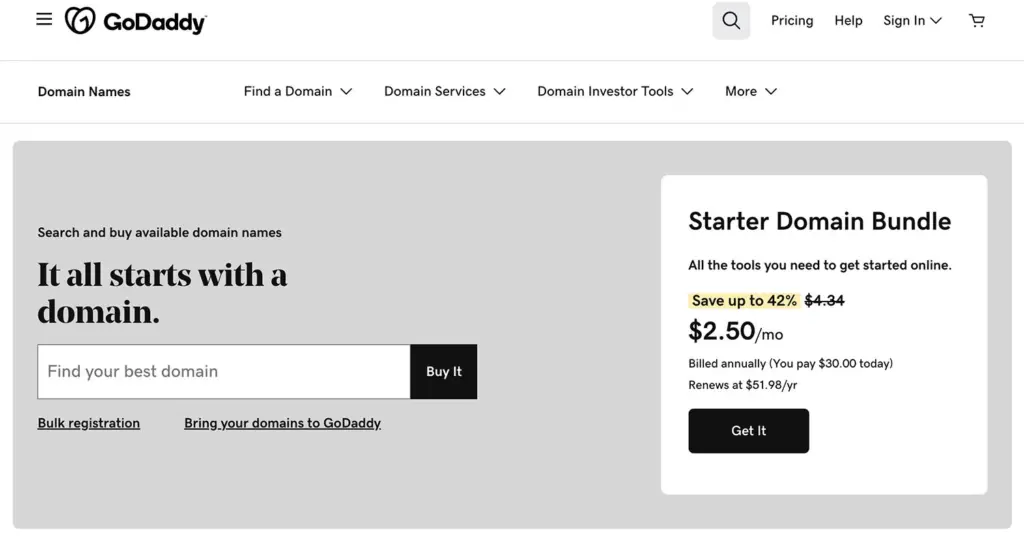The image size is (1024, 543).
Task: Open the Domain Services dropdown
Action: (x=445, y=91)
